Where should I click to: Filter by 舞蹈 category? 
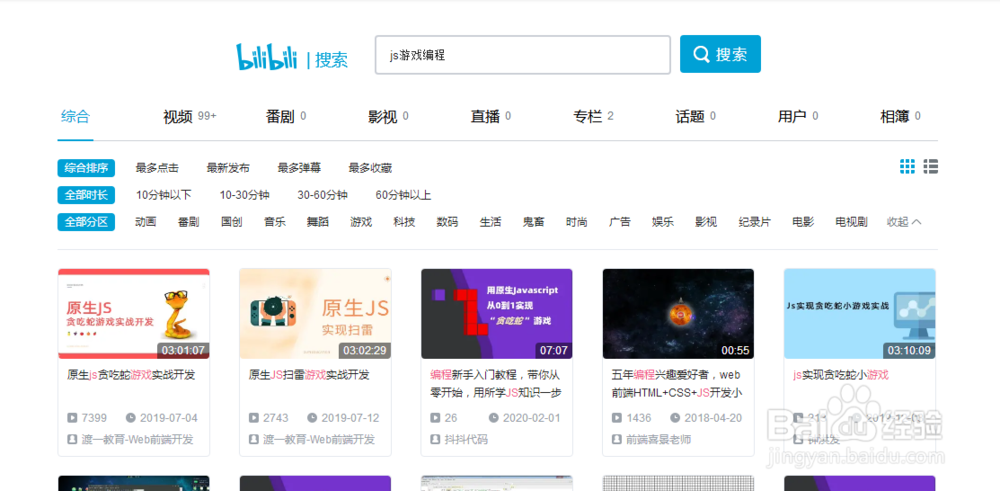coord(318,222)
